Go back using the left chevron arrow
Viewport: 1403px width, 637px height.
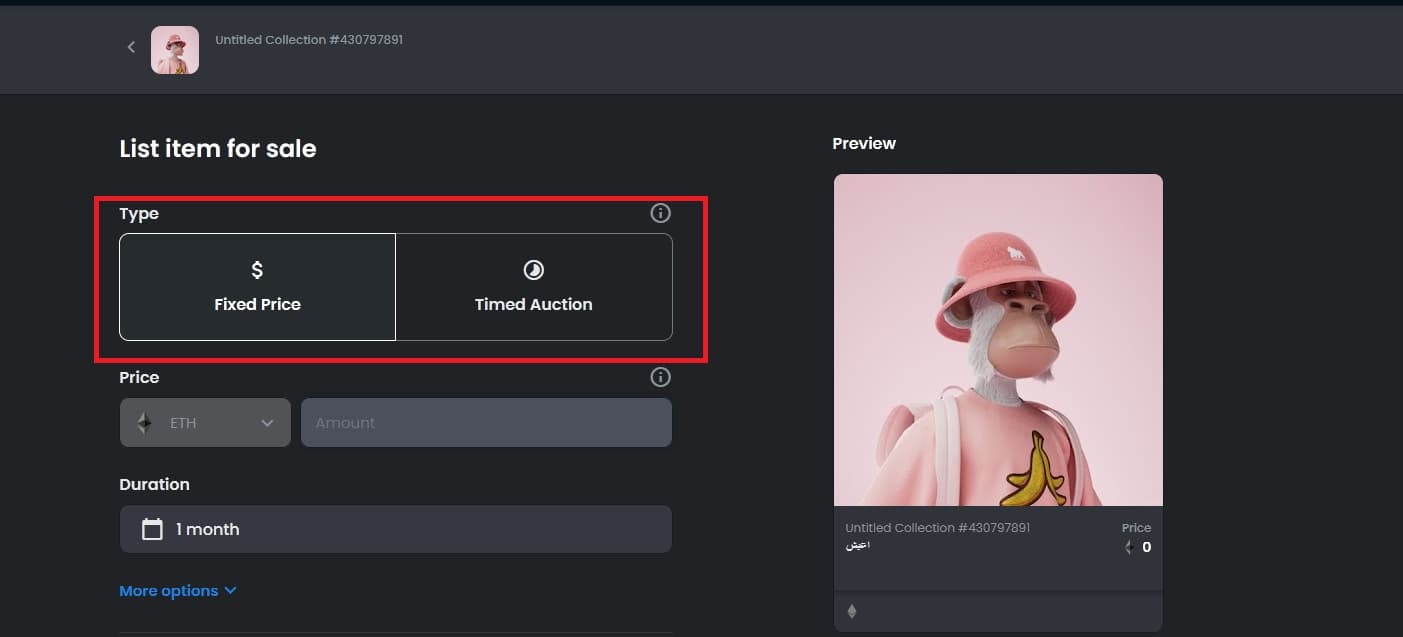[x=131, y=47]
